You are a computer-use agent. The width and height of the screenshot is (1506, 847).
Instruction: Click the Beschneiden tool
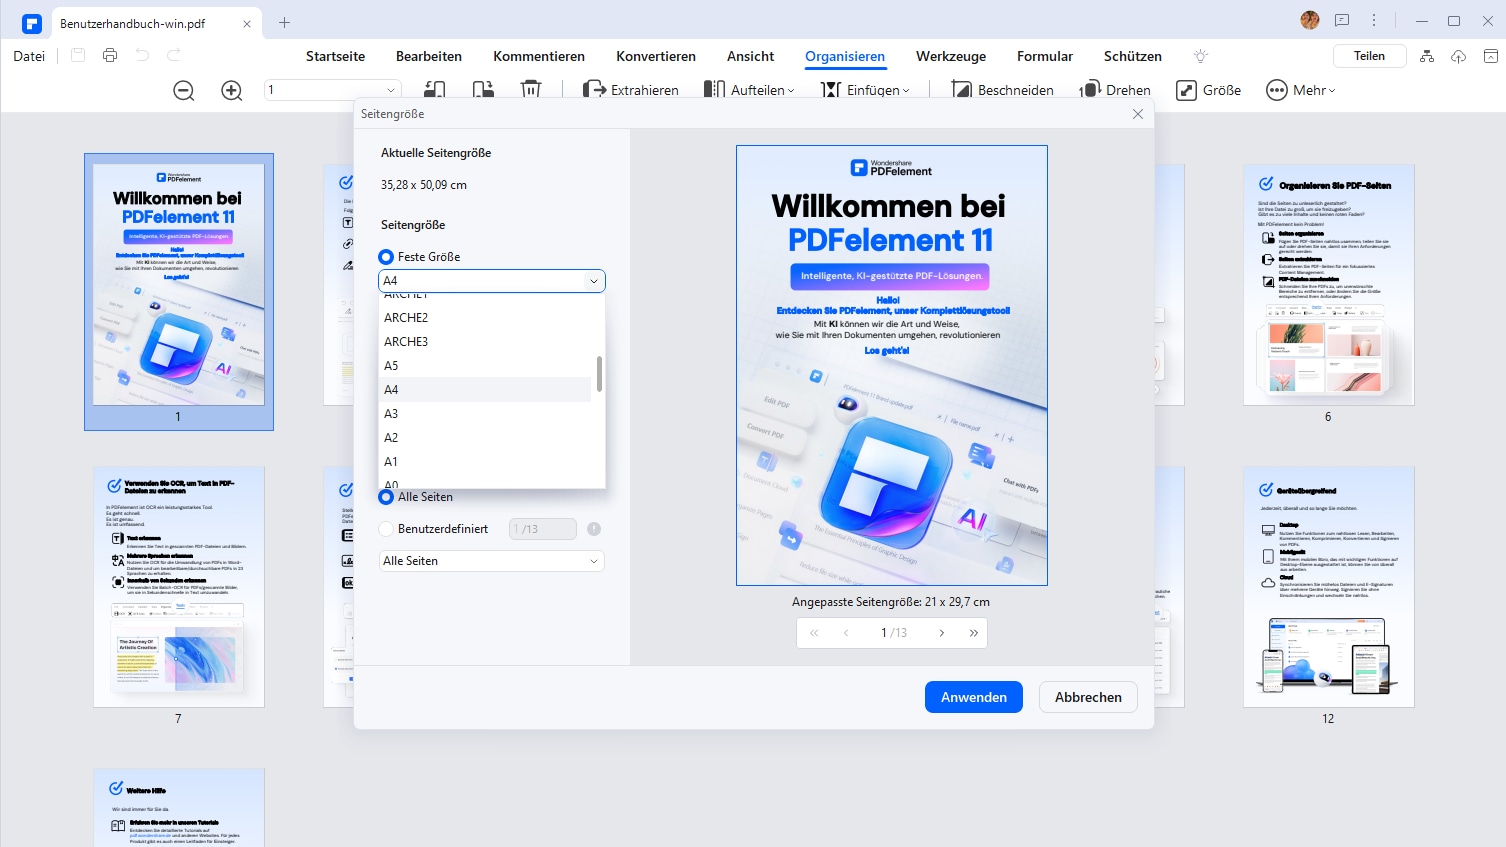click(1002, 90)
